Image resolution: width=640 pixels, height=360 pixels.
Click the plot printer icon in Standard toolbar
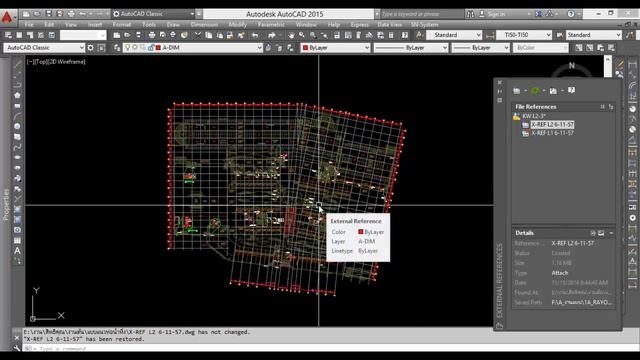tap(152, 35)
